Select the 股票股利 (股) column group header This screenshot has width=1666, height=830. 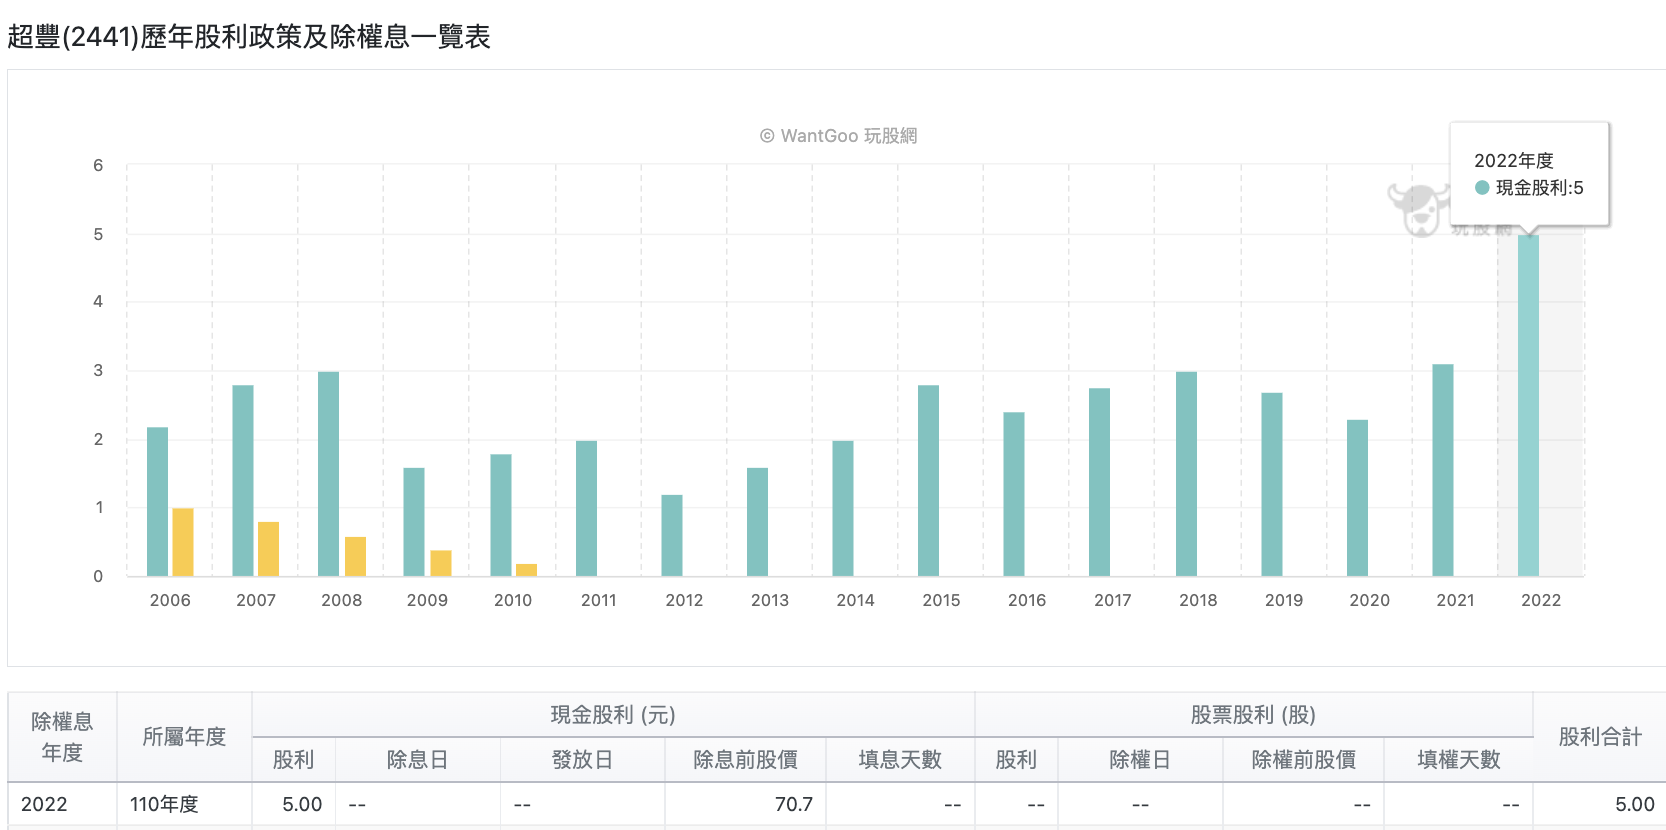point(1253,715)
